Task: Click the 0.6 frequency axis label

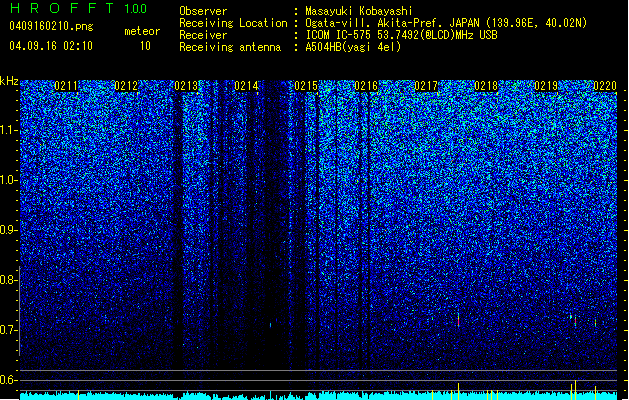Action: 9,380
